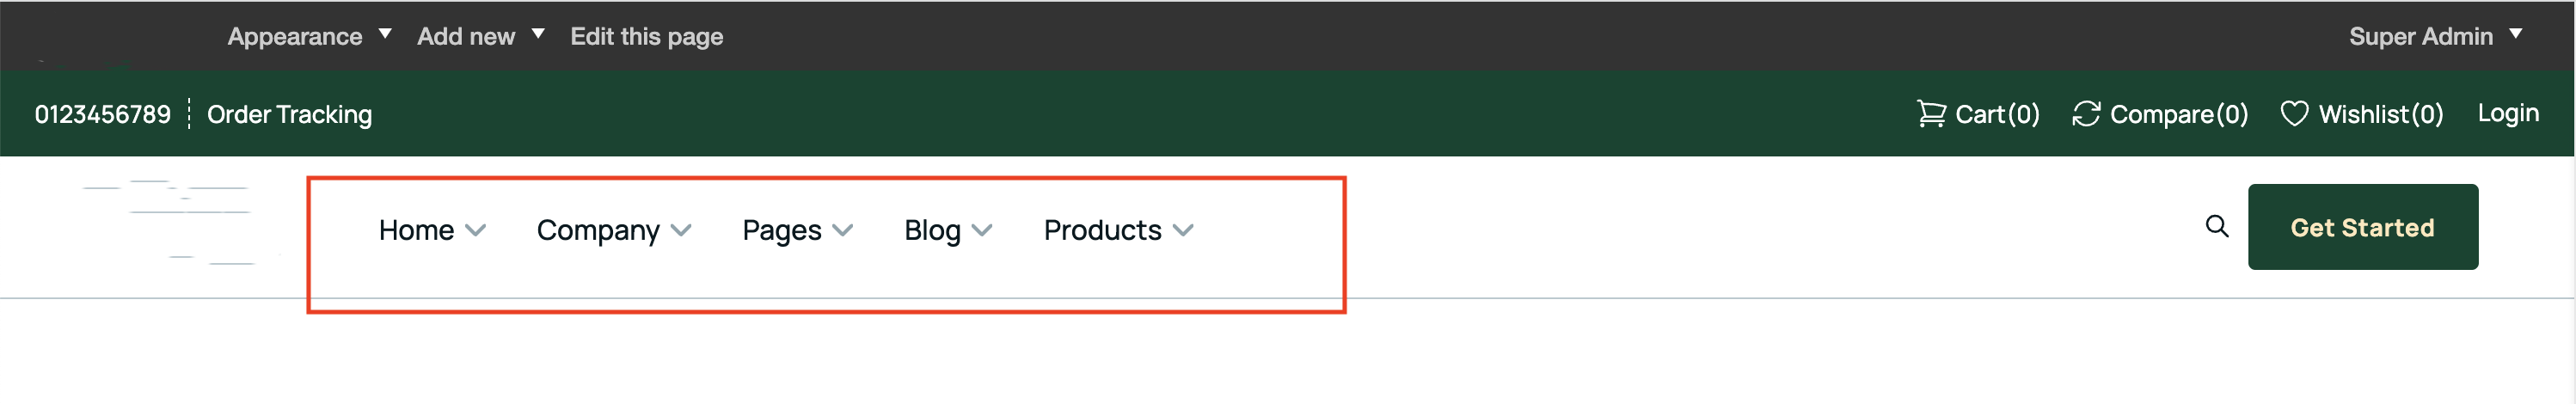Screen dimensions: 2576x404
Task: Open the Products navigation item
Action: click(1102, 230)
